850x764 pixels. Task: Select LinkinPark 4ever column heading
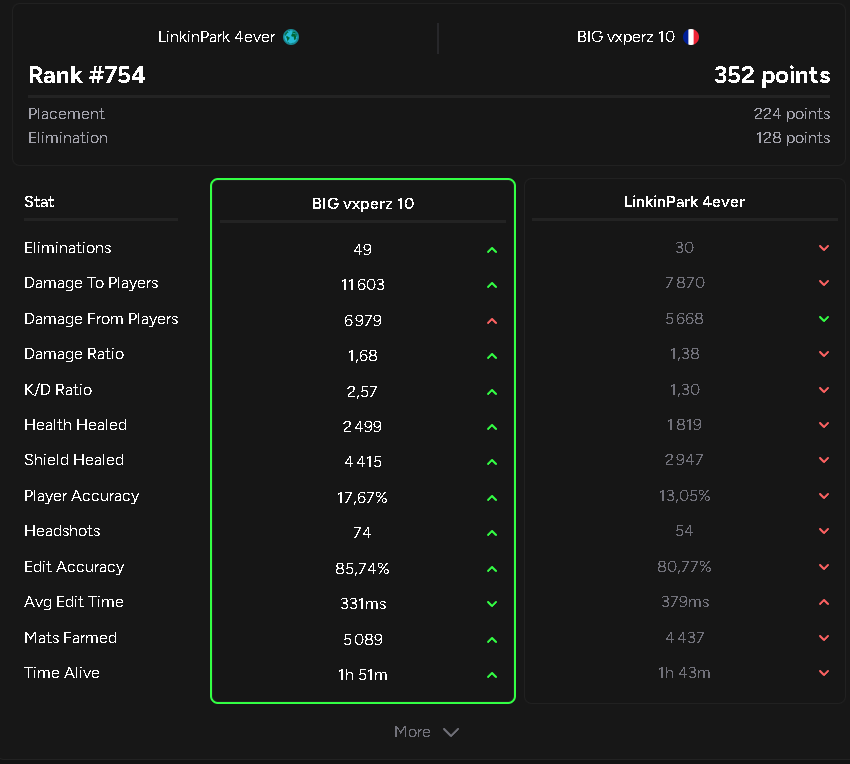[x=684, y=202]
